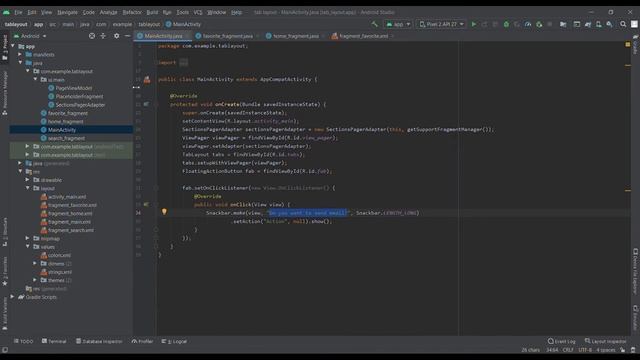Open the Refactor menu
The width and height of the screenshot is (640, 360).
[x=132, y=12]
